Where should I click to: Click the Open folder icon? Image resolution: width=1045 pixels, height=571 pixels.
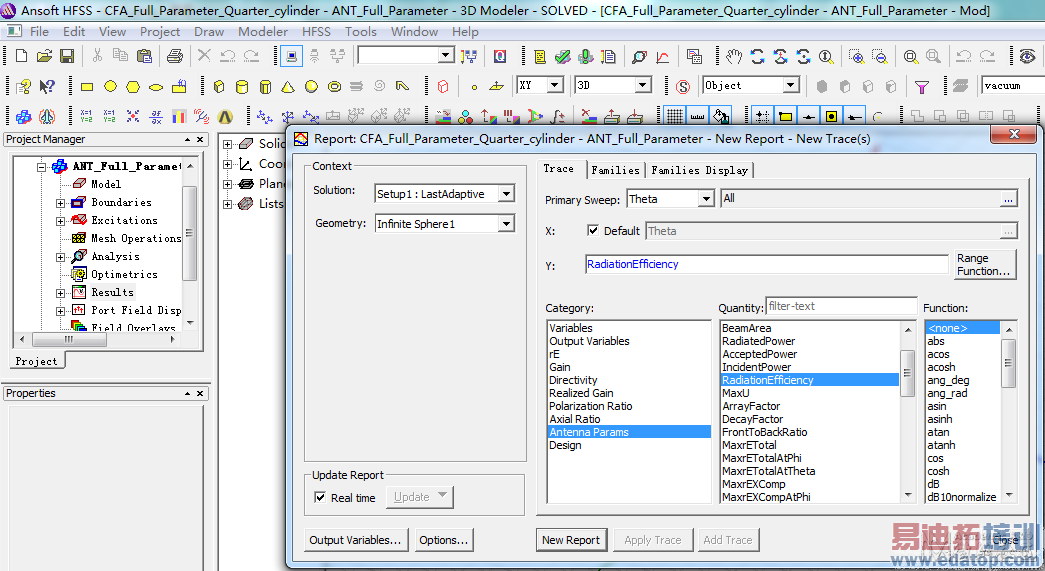coord(44,56)
